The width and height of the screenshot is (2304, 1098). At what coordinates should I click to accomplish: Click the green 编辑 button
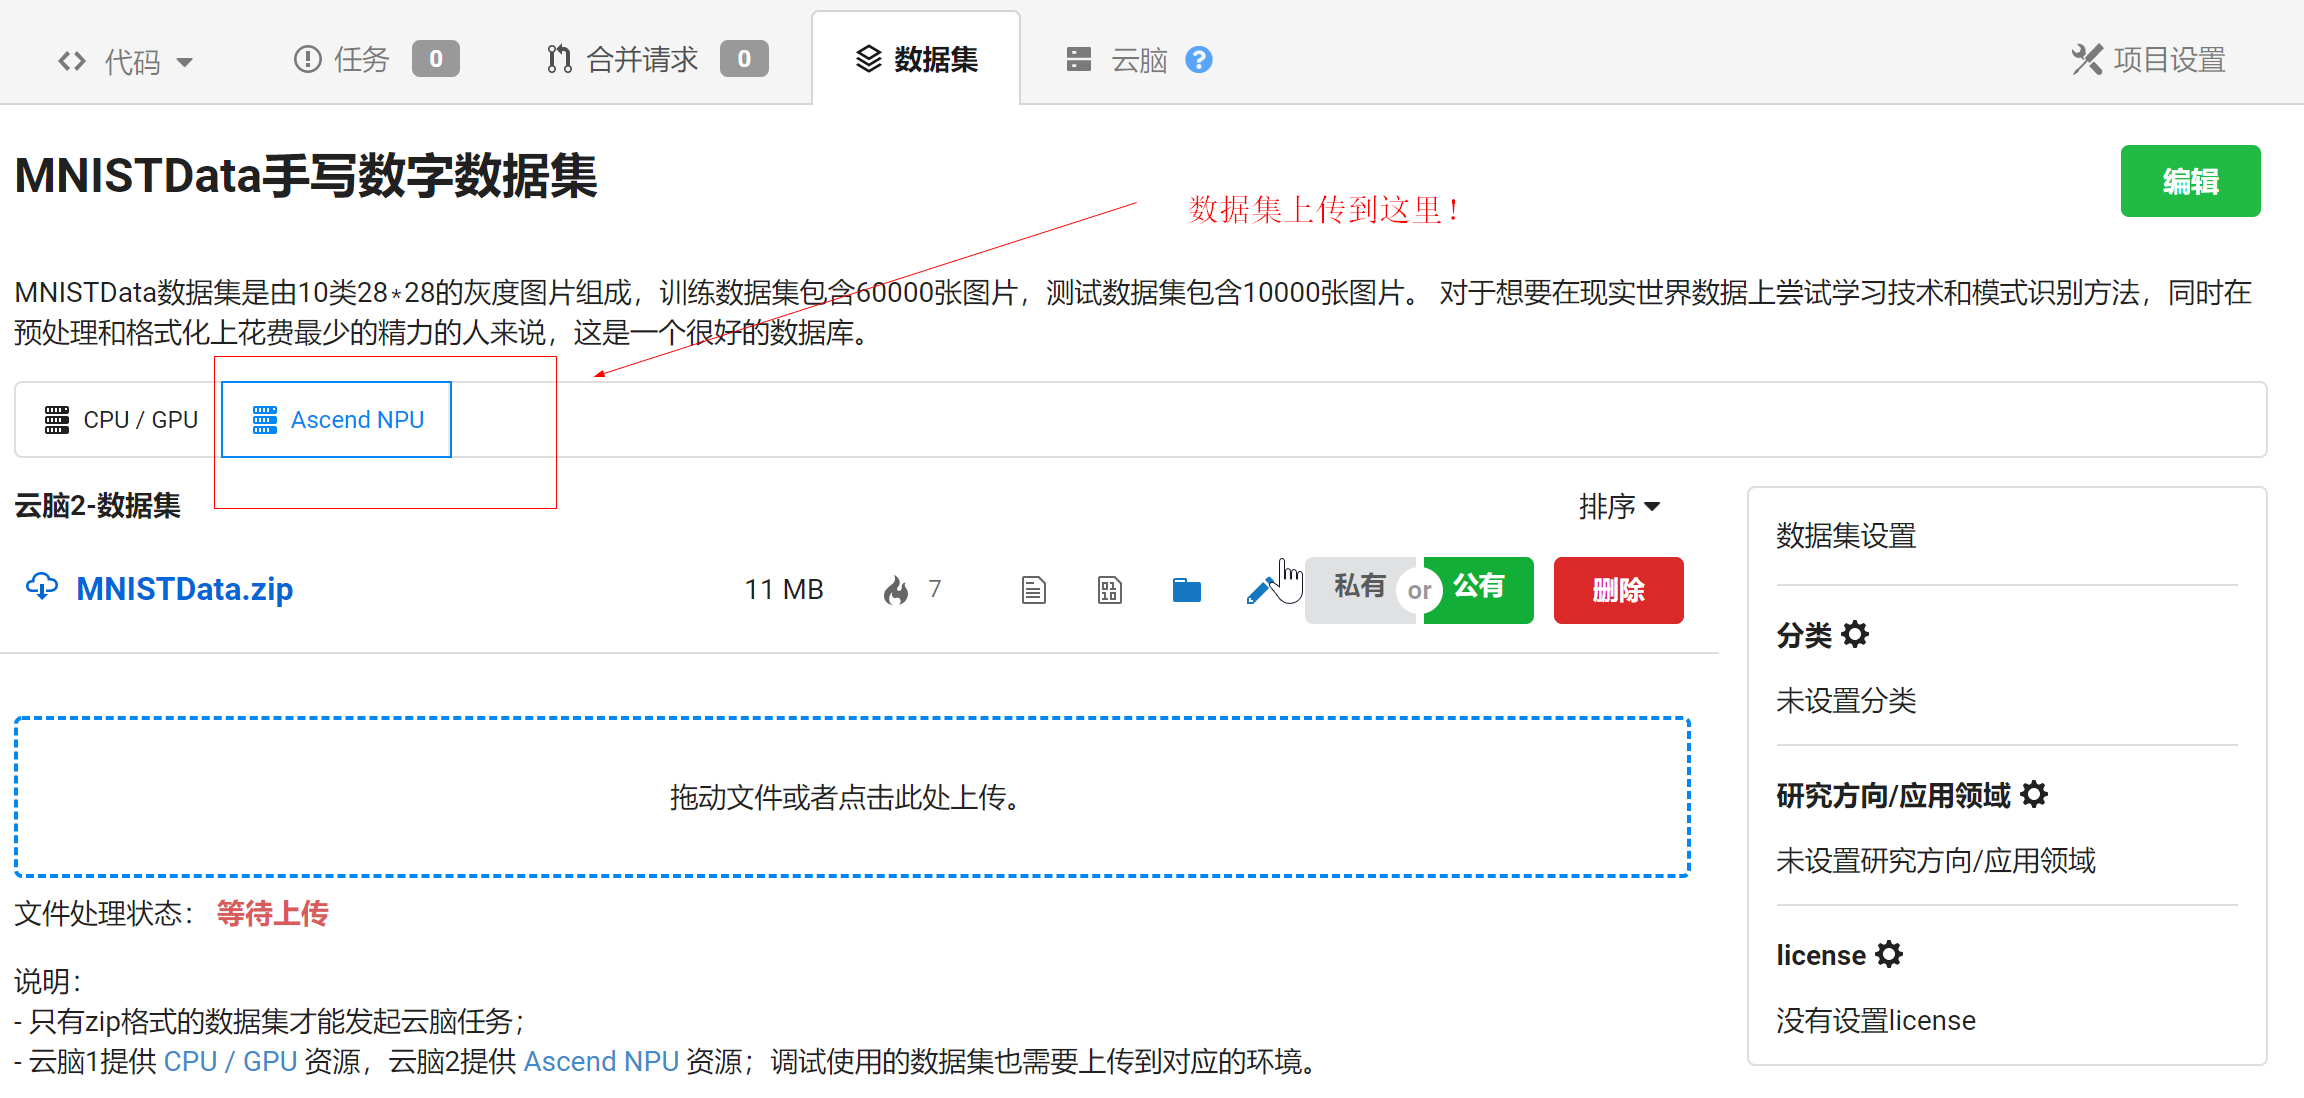(x=2190, y=181)
